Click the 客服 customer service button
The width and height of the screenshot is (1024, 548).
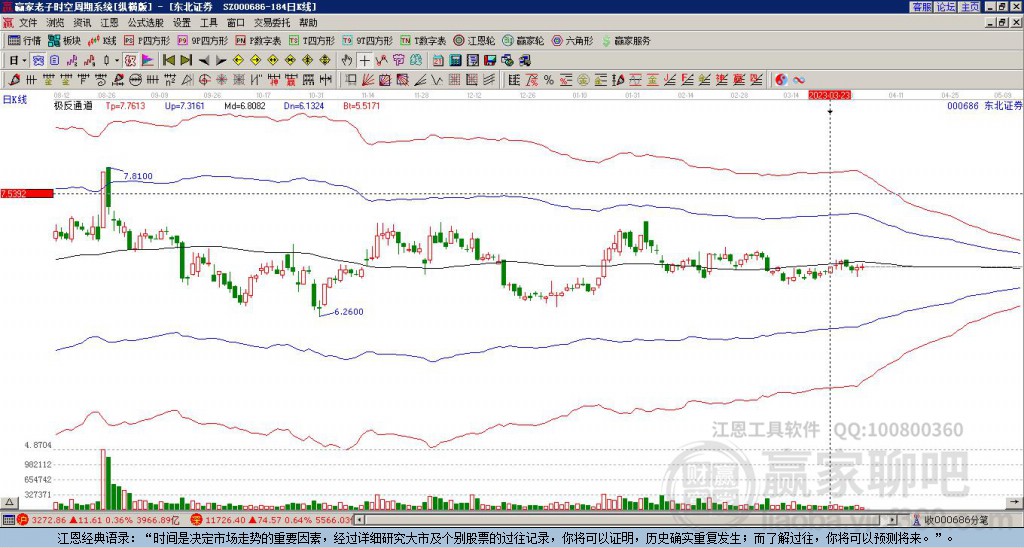[x=921, y=7]
